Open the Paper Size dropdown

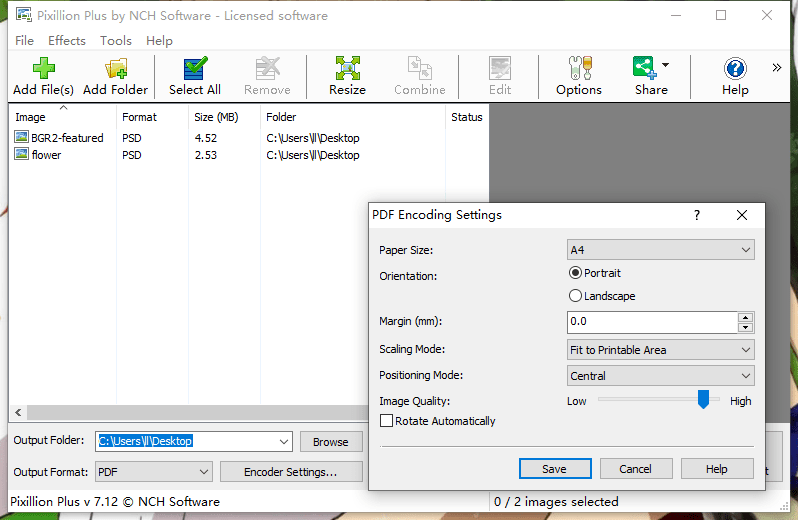pyautogui.click(x=661, y=250)
